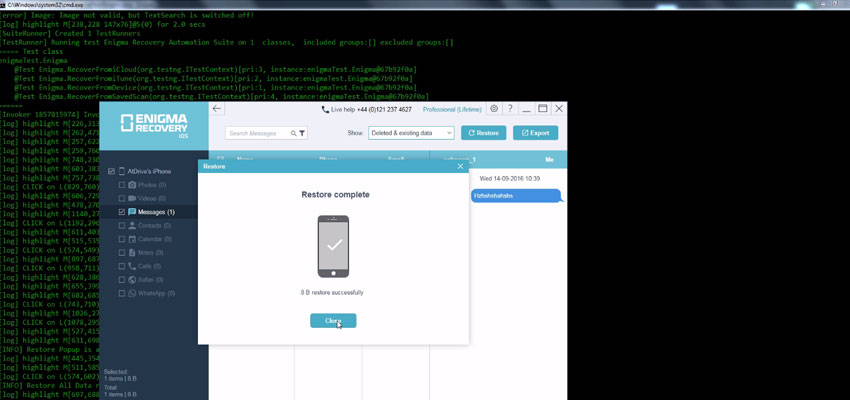Select the WhatsApp icon in sidebar
Screen dimensions: 850x400
132,293
